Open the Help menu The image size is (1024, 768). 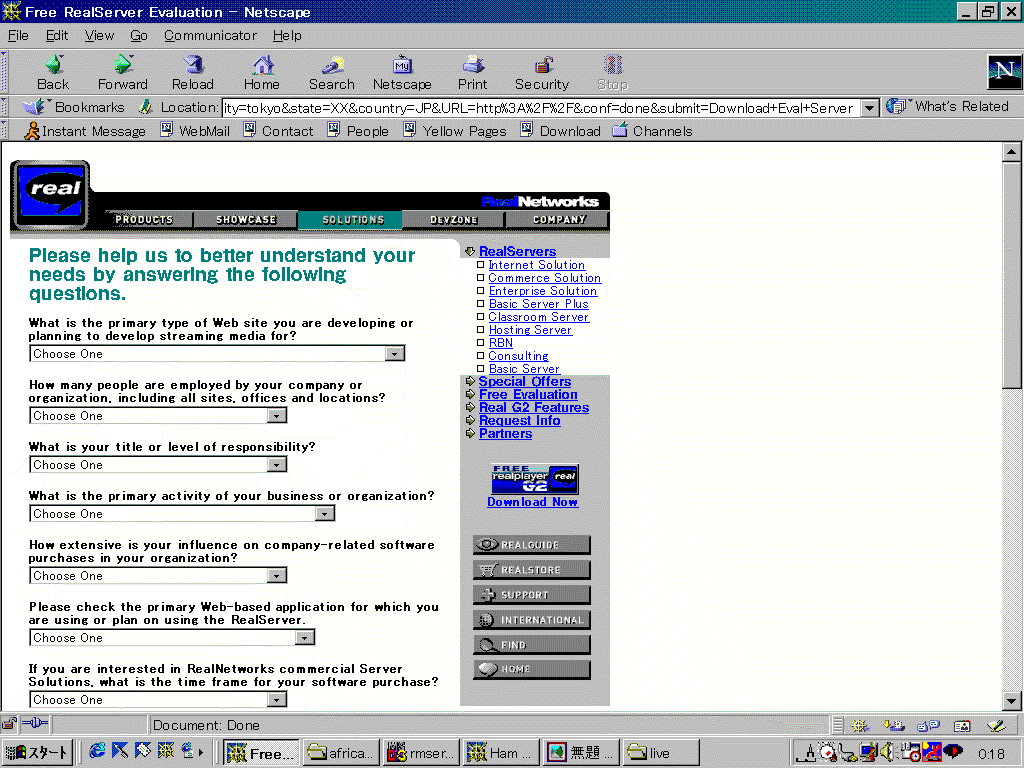(287, 36)
